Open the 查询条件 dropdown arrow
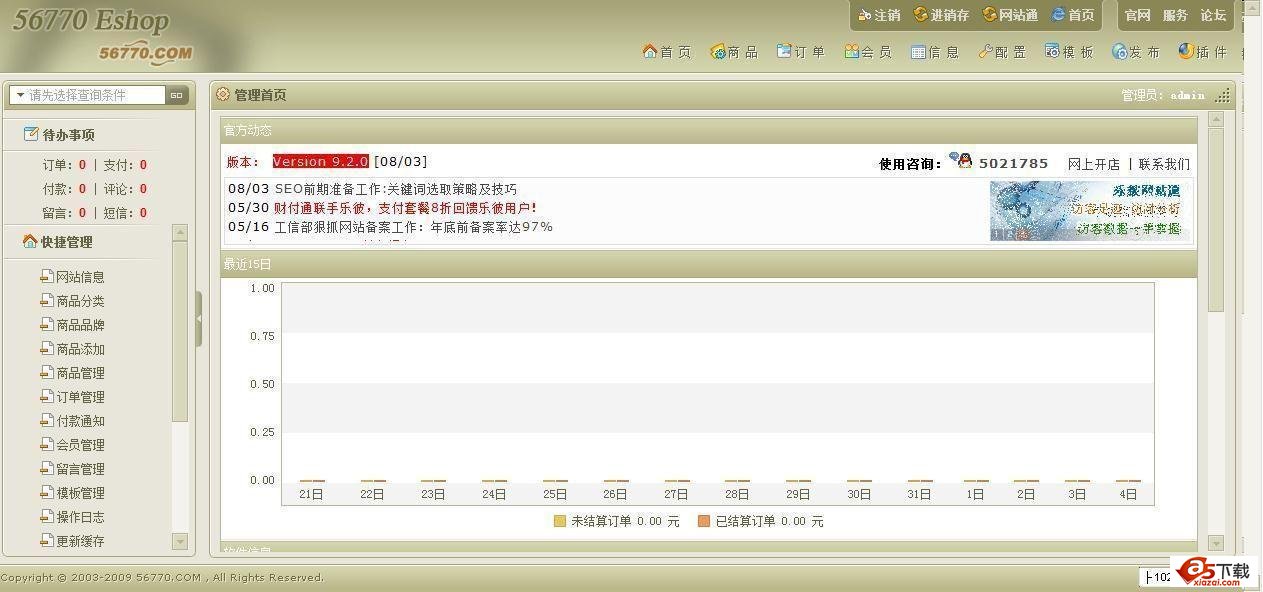 coord(19,95)
